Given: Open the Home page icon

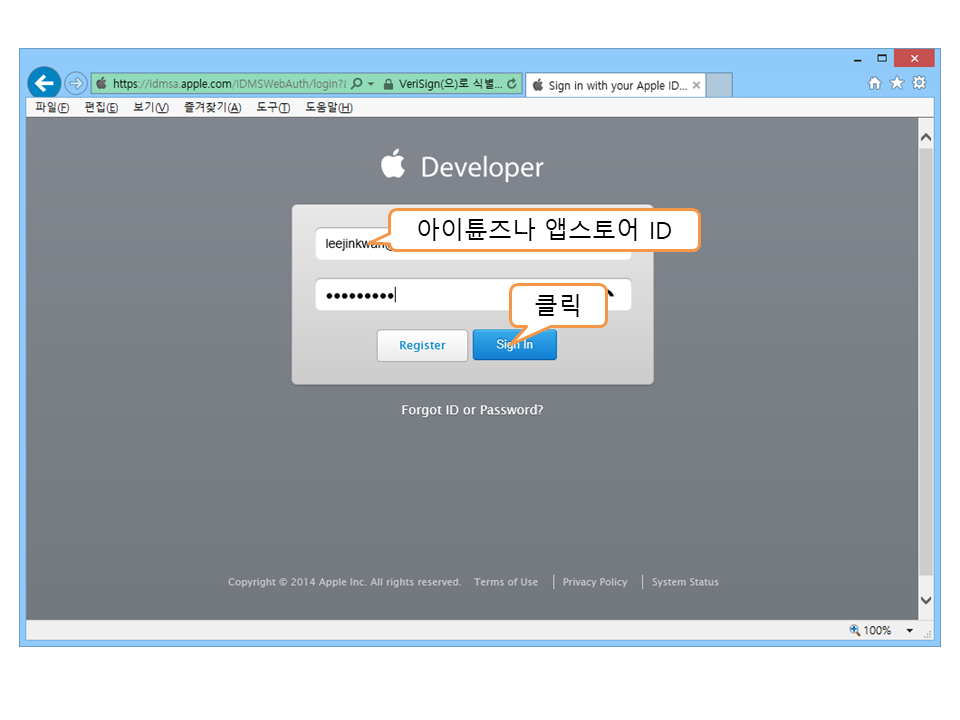Looking at the screenshot, I should 875,83.
